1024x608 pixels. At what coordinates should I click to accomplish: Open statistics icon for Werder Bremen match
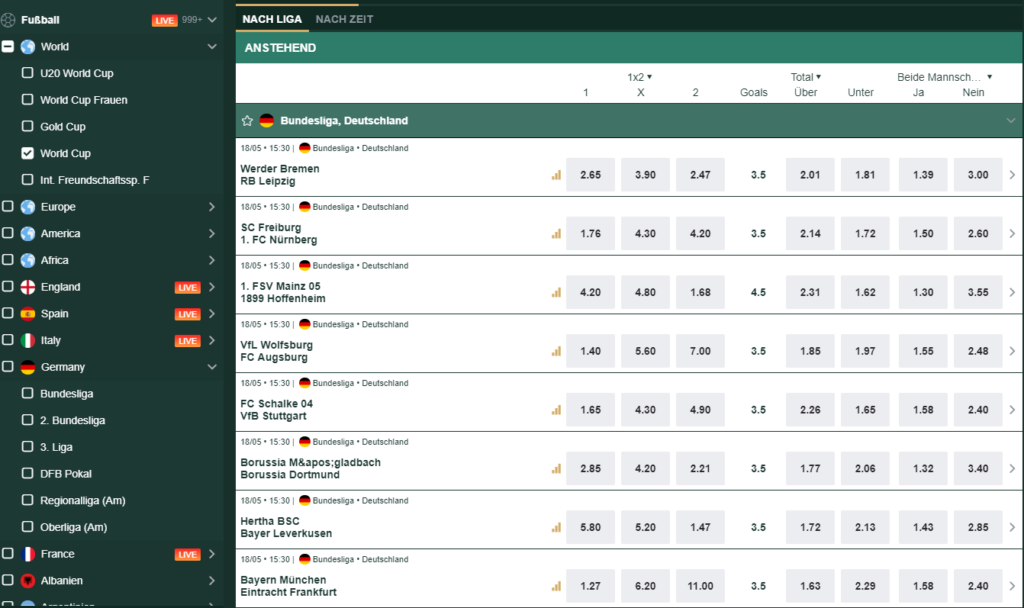556,175
